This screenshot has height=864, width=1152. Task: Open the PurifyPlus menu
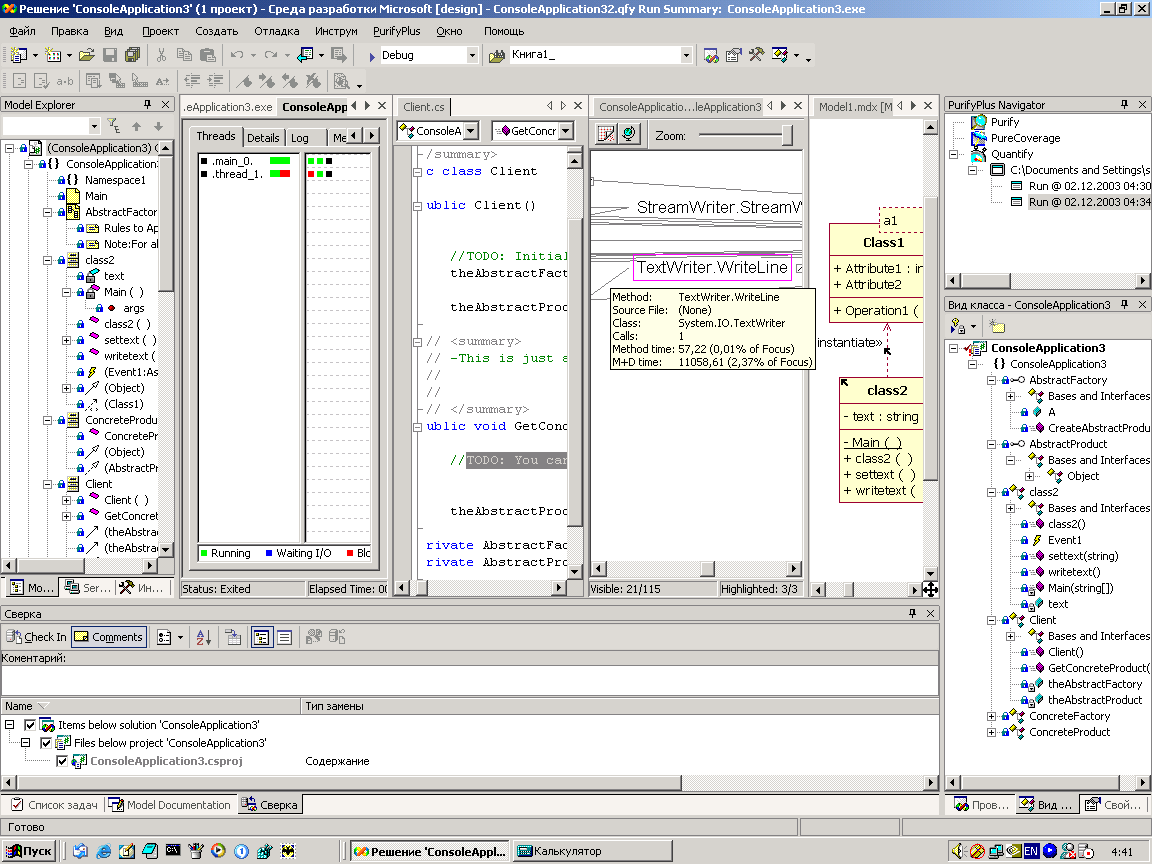397,31
